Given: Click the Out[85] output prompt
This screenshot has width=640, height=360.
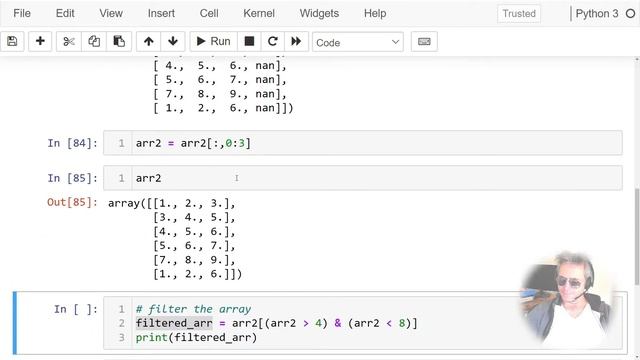Looking at the screenshot, I should [x=72, y=202].
